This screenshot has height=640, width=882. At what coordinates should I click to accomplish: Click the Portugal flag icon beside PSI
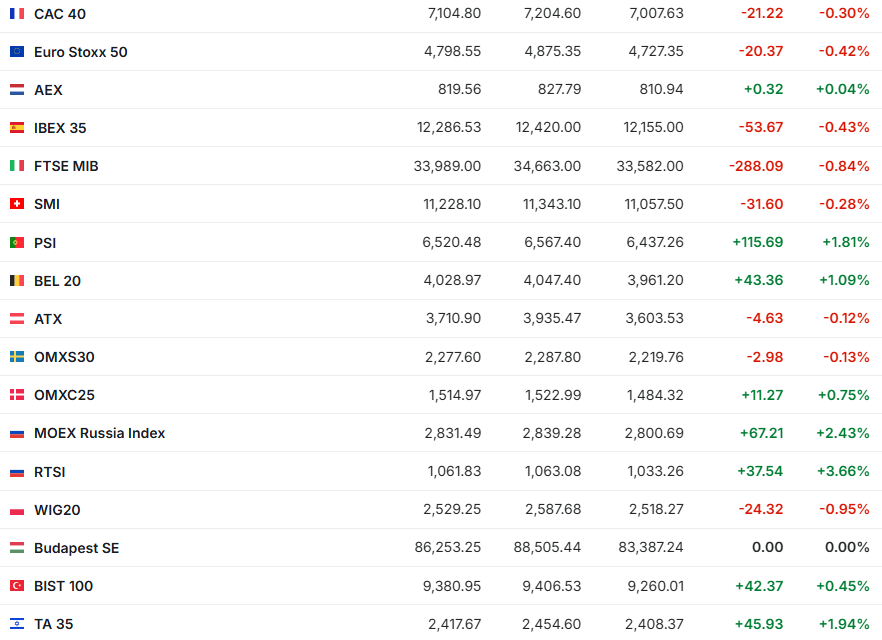pyautogui.click(x=17, y=243)
